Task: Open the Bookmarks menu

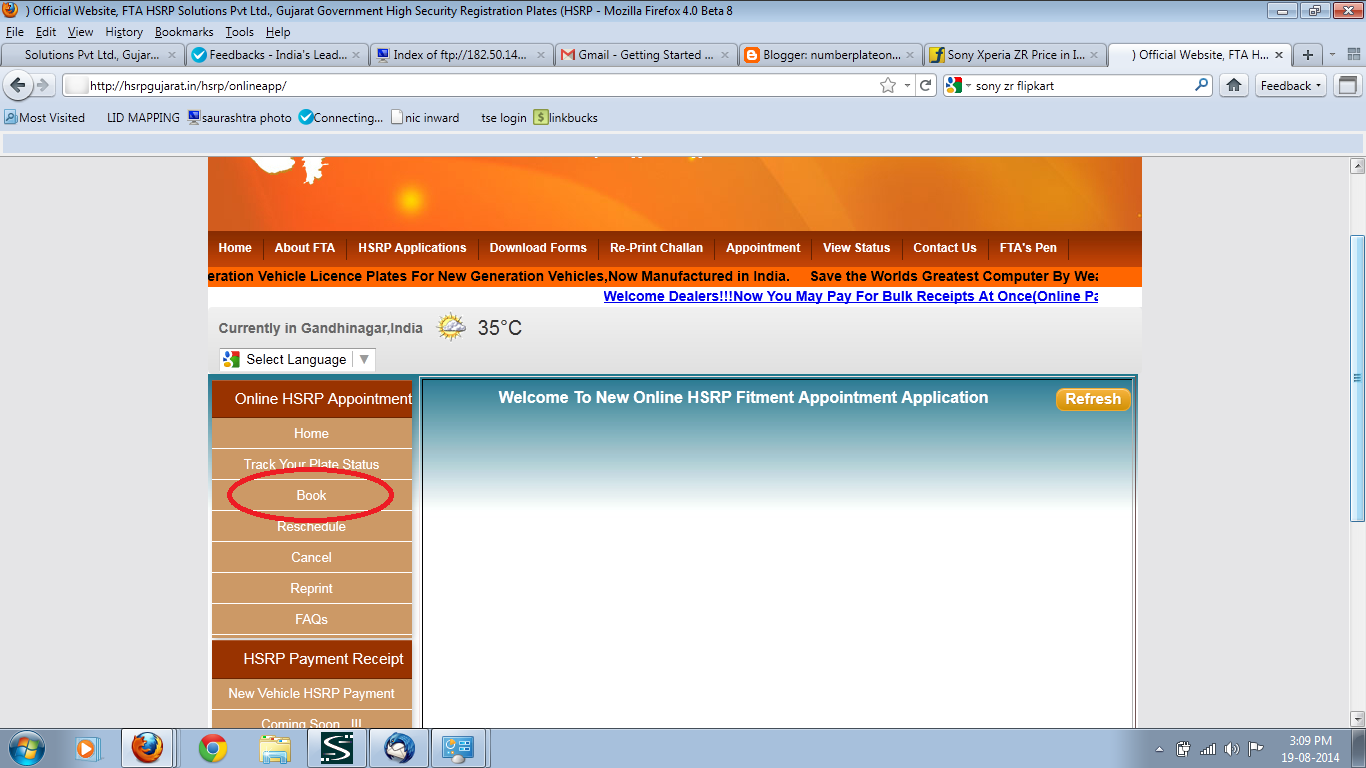Action: tap(184, 31)
